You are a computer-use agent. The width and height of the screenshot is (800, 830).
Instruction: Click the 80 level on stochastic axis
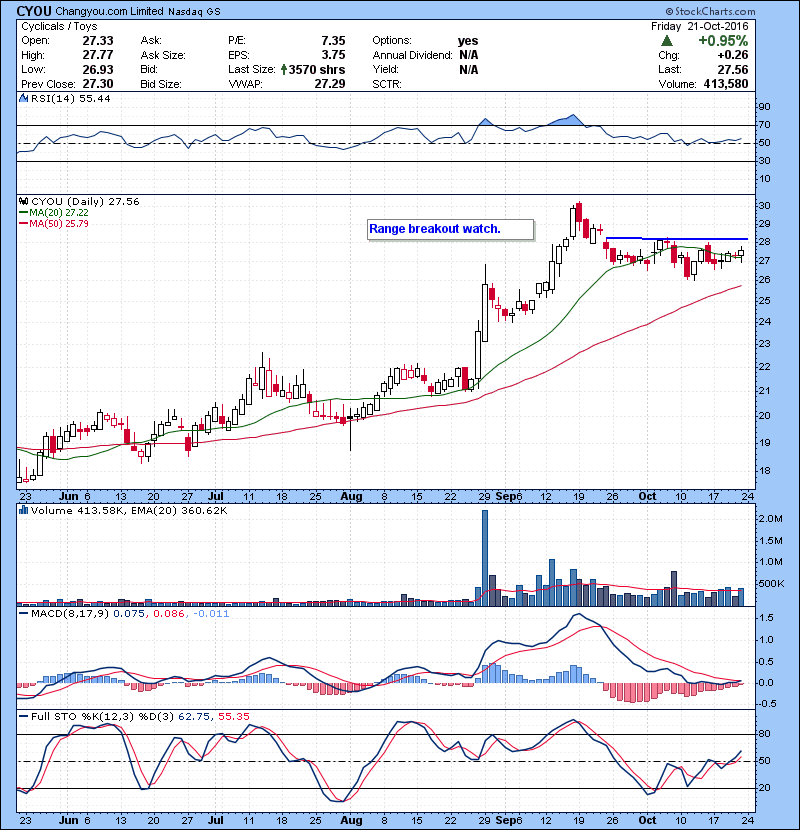click(x=765, y=734)
